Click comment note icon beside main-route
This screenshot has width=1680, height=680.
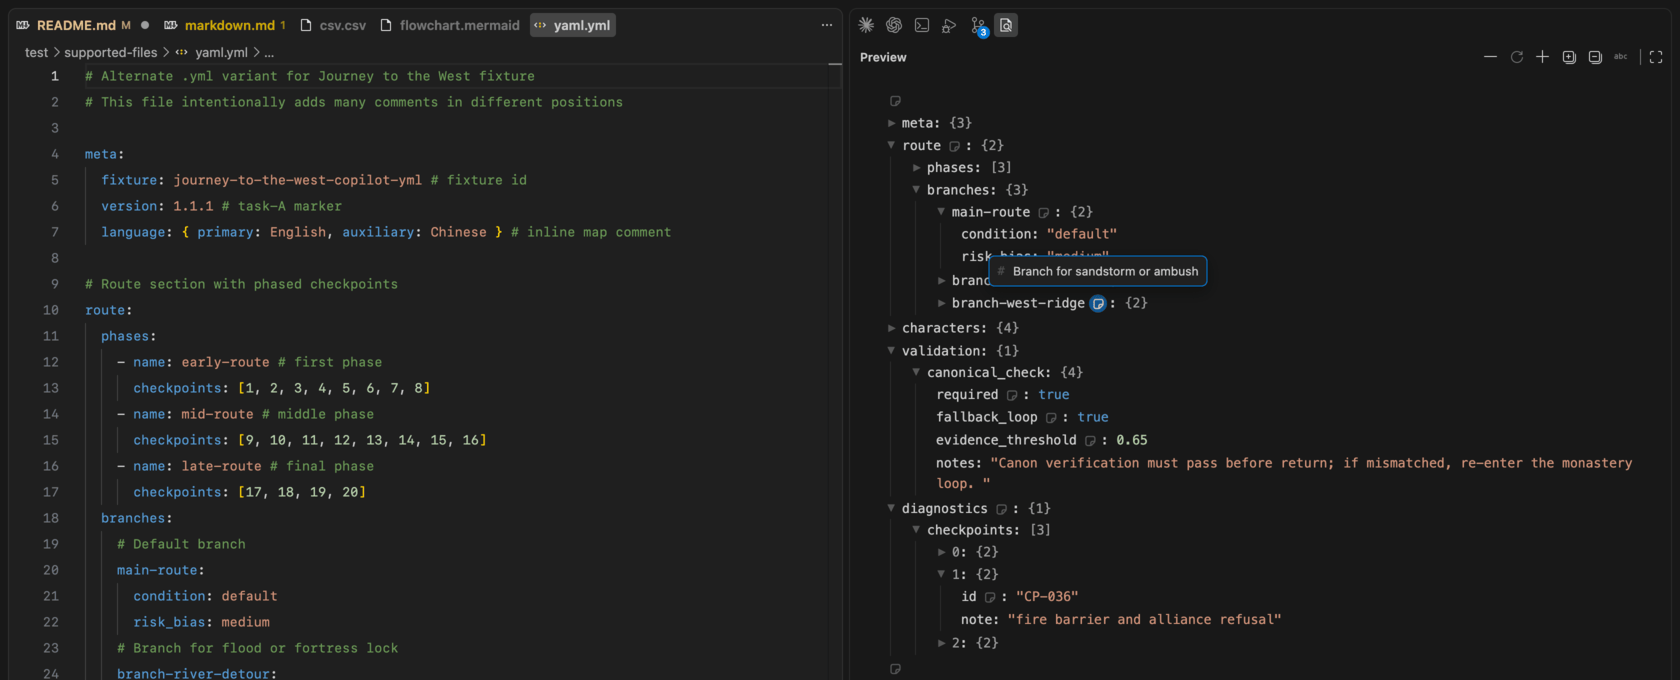tap(1043, 213)
